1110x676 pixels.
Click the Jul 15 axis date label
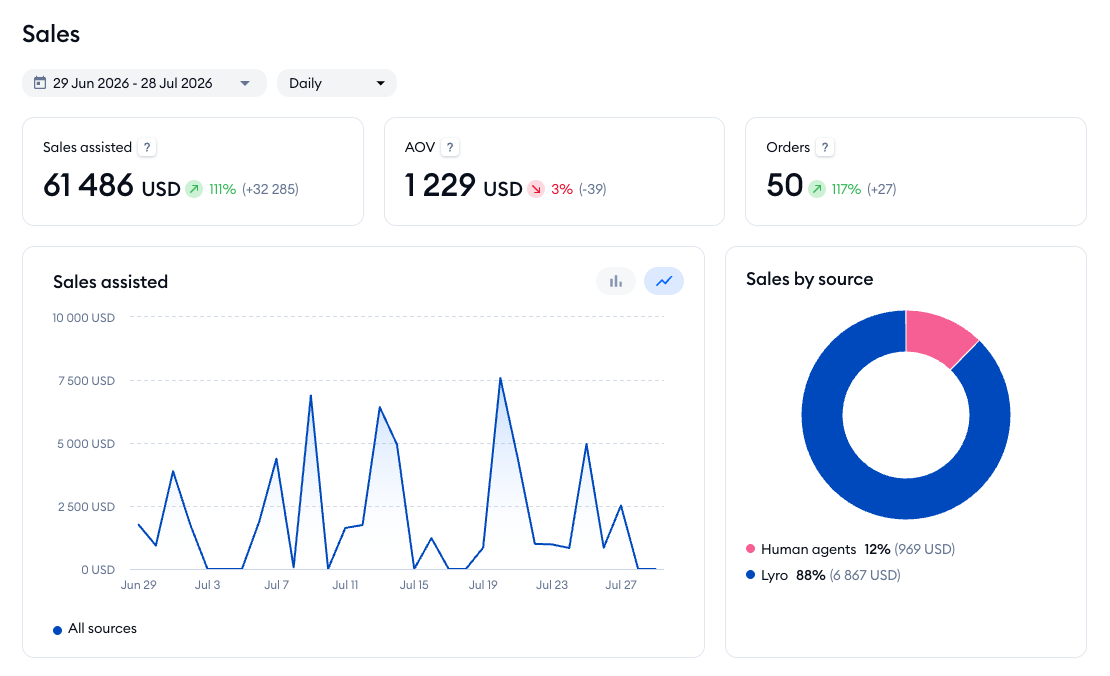[414, 585]
